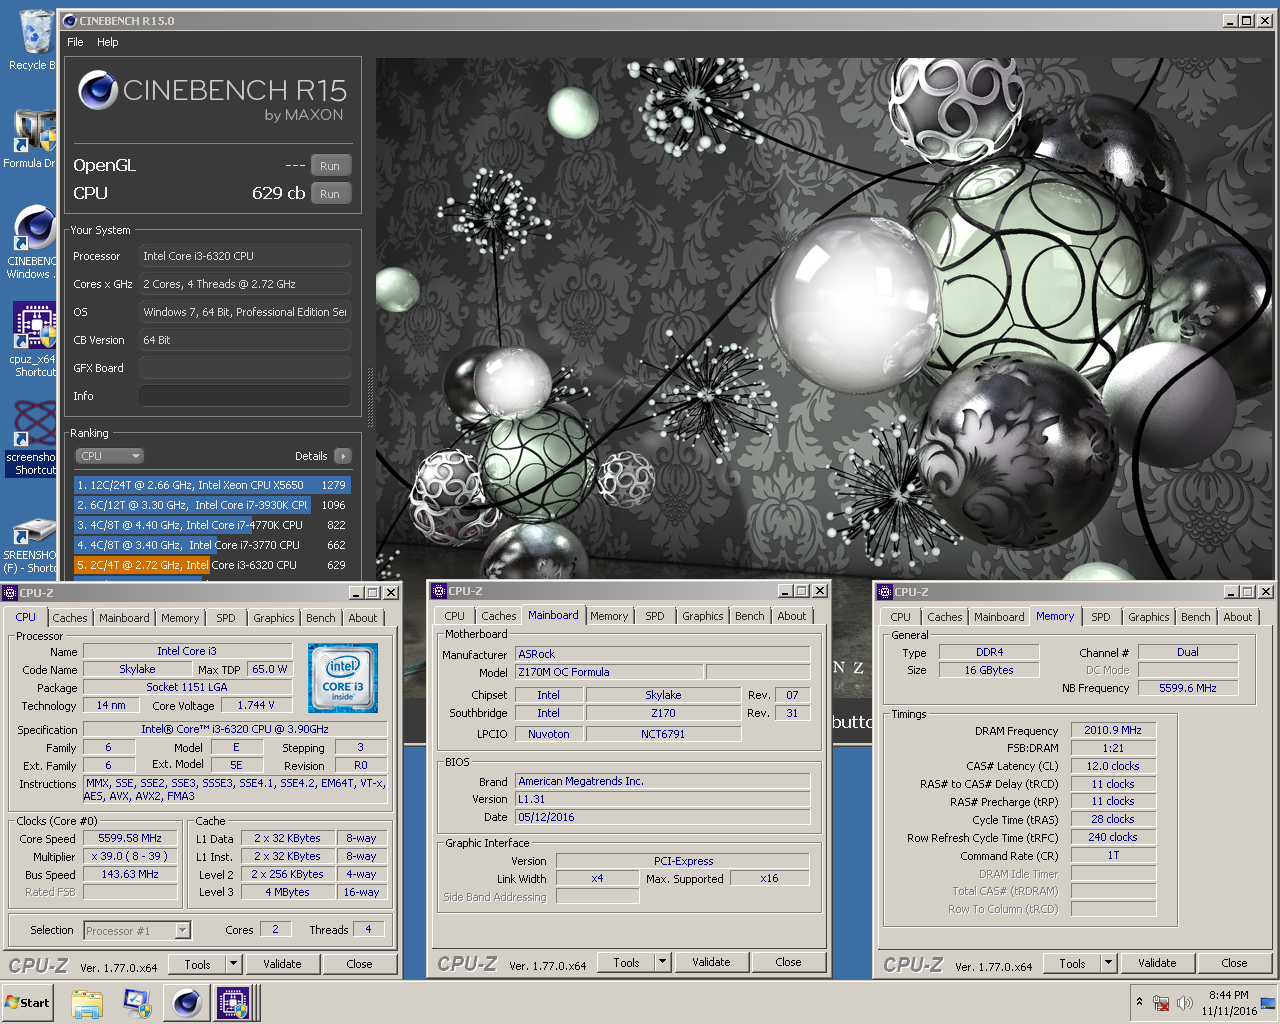Click the Cinebench title bar icon
The image size is (1280, 1024).
click(69, 20)
